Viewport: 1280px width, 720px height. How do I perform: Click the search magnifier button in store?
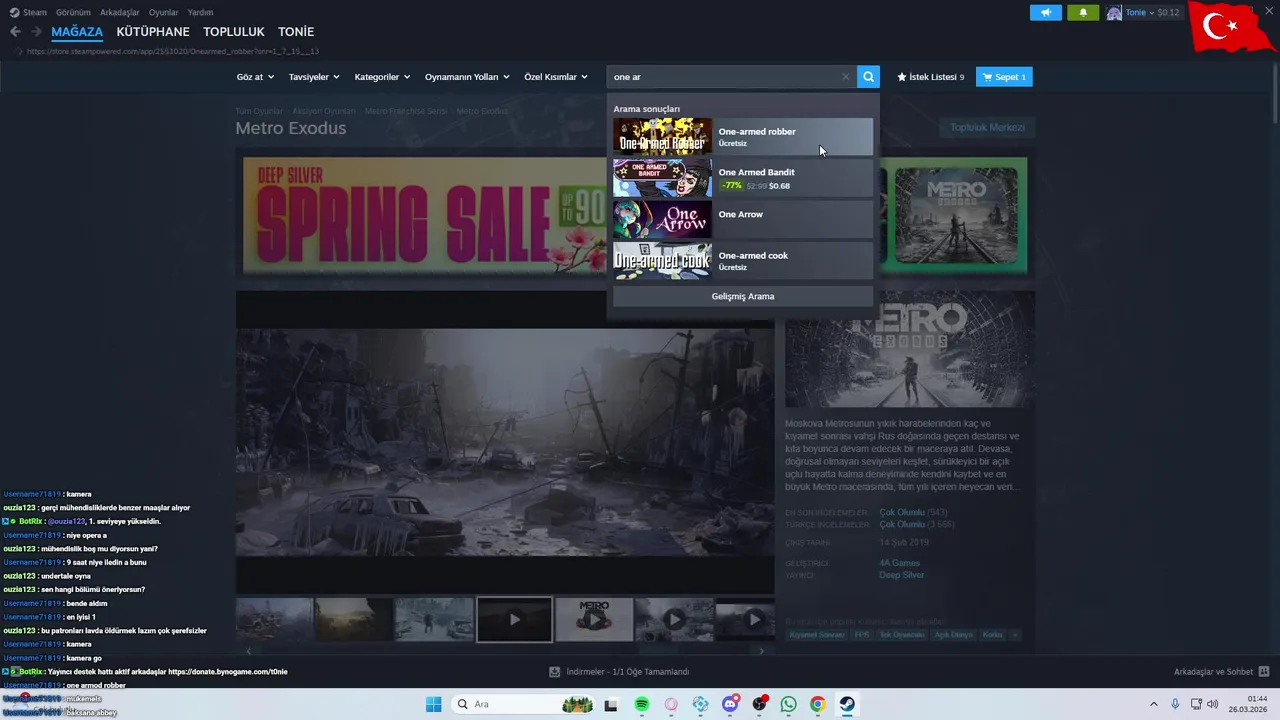(x=868, y=76)
